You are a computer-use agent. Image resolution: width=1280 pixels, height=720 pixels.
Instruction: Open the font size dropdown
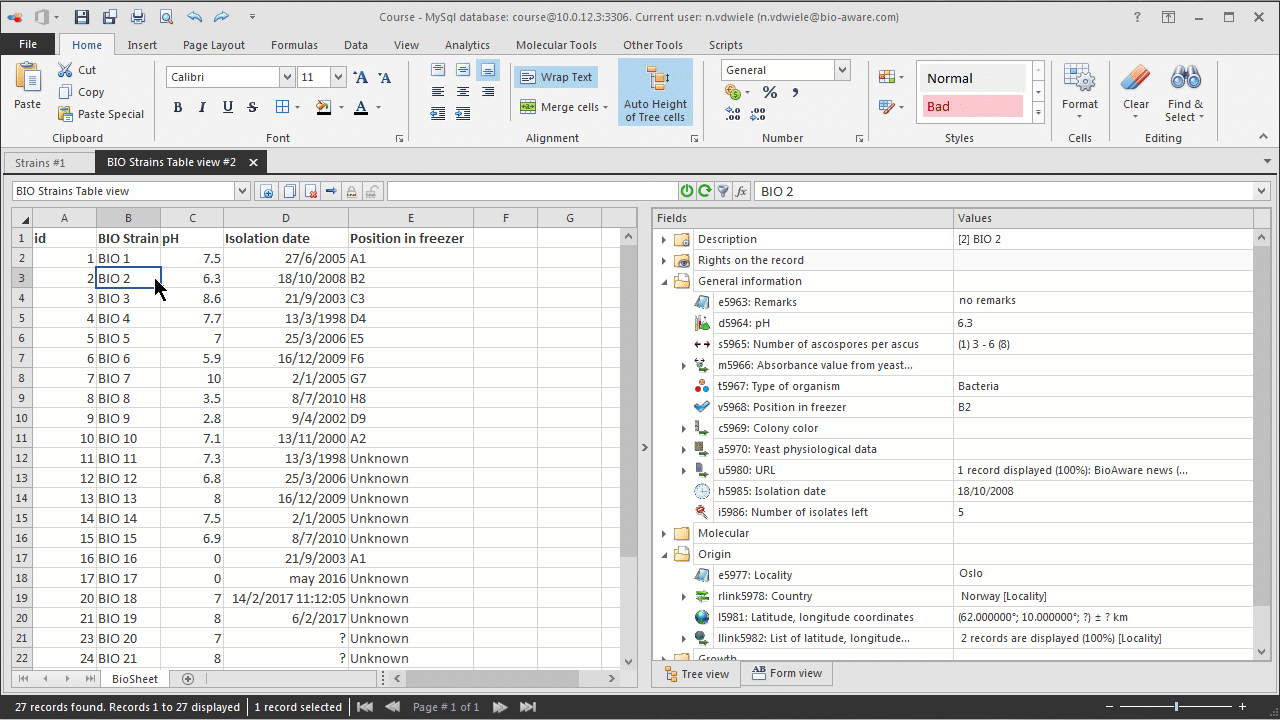pyautogui.click(x=338, y=77)
